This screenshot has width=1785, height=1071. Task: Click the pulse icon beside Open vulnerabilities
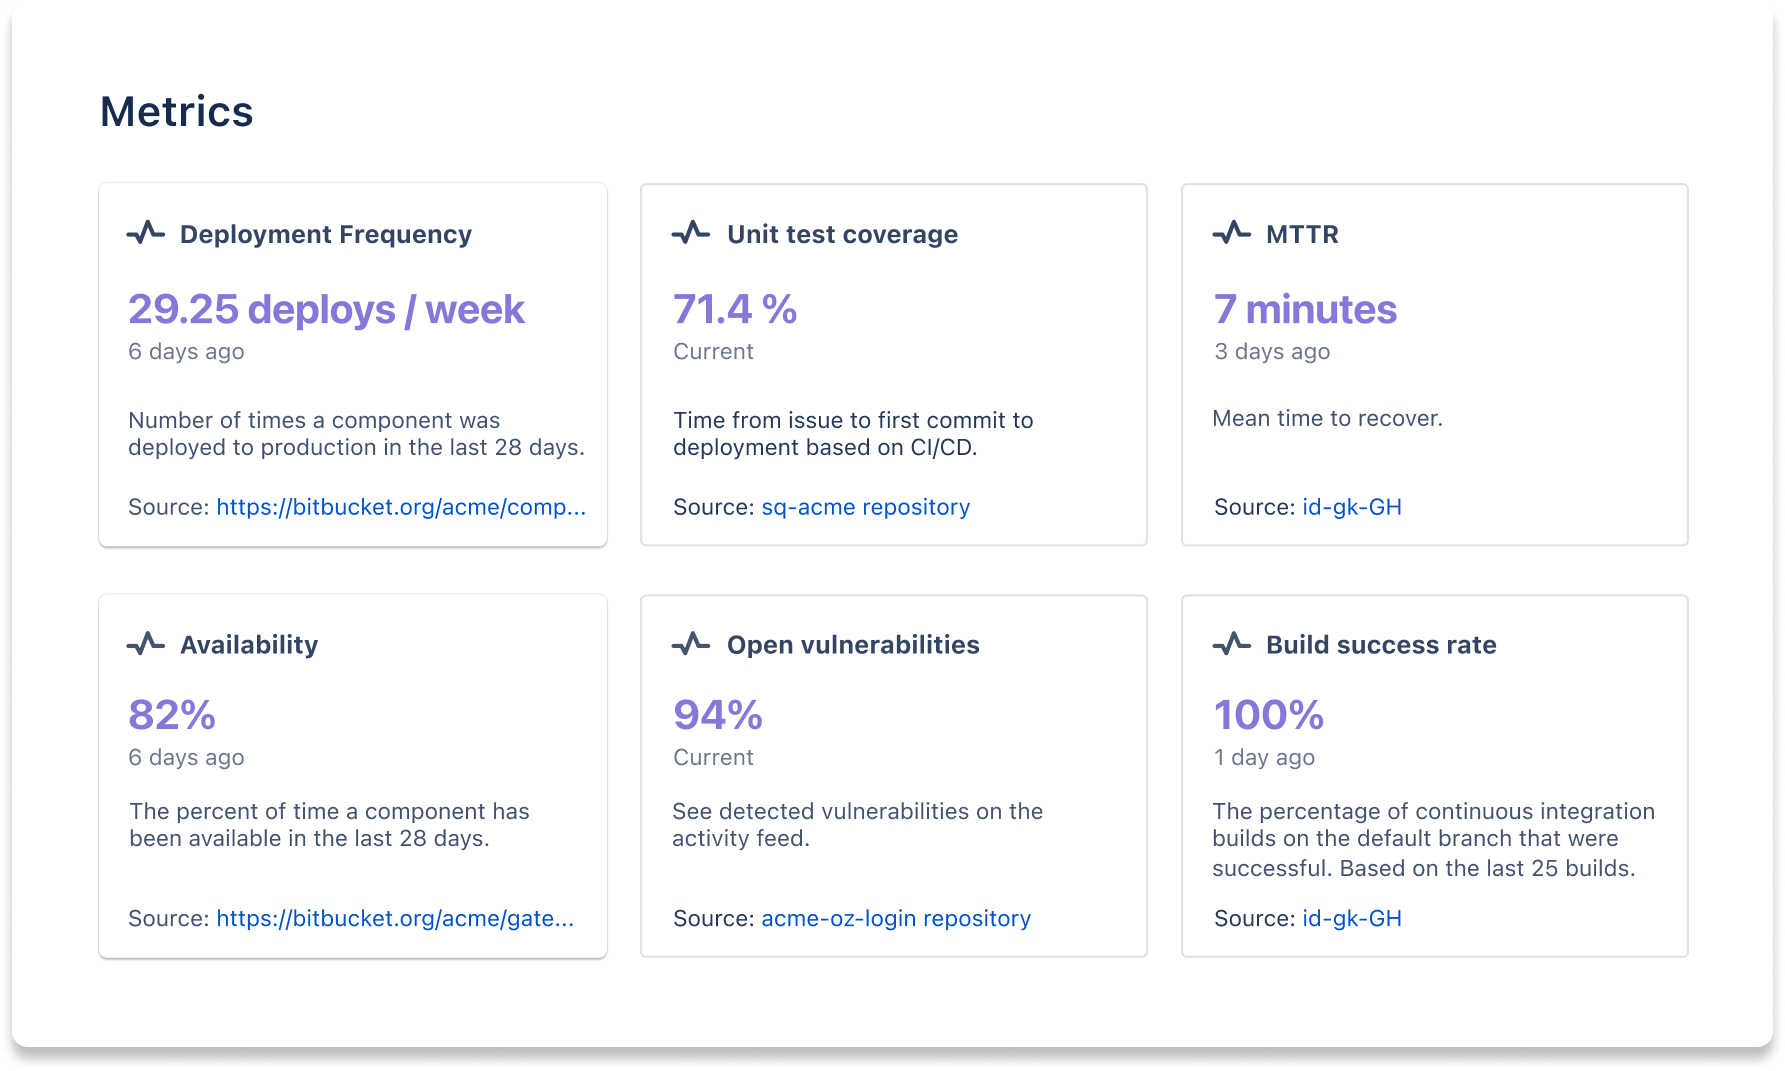point(691,645)
